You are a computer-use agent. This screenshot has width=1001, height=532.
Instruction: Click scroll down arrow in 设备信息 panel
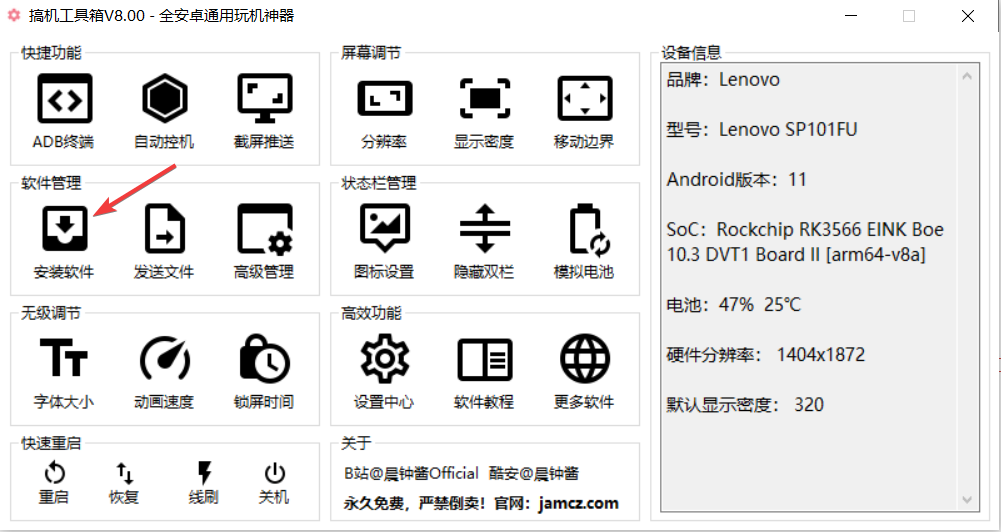coord(967,499)
